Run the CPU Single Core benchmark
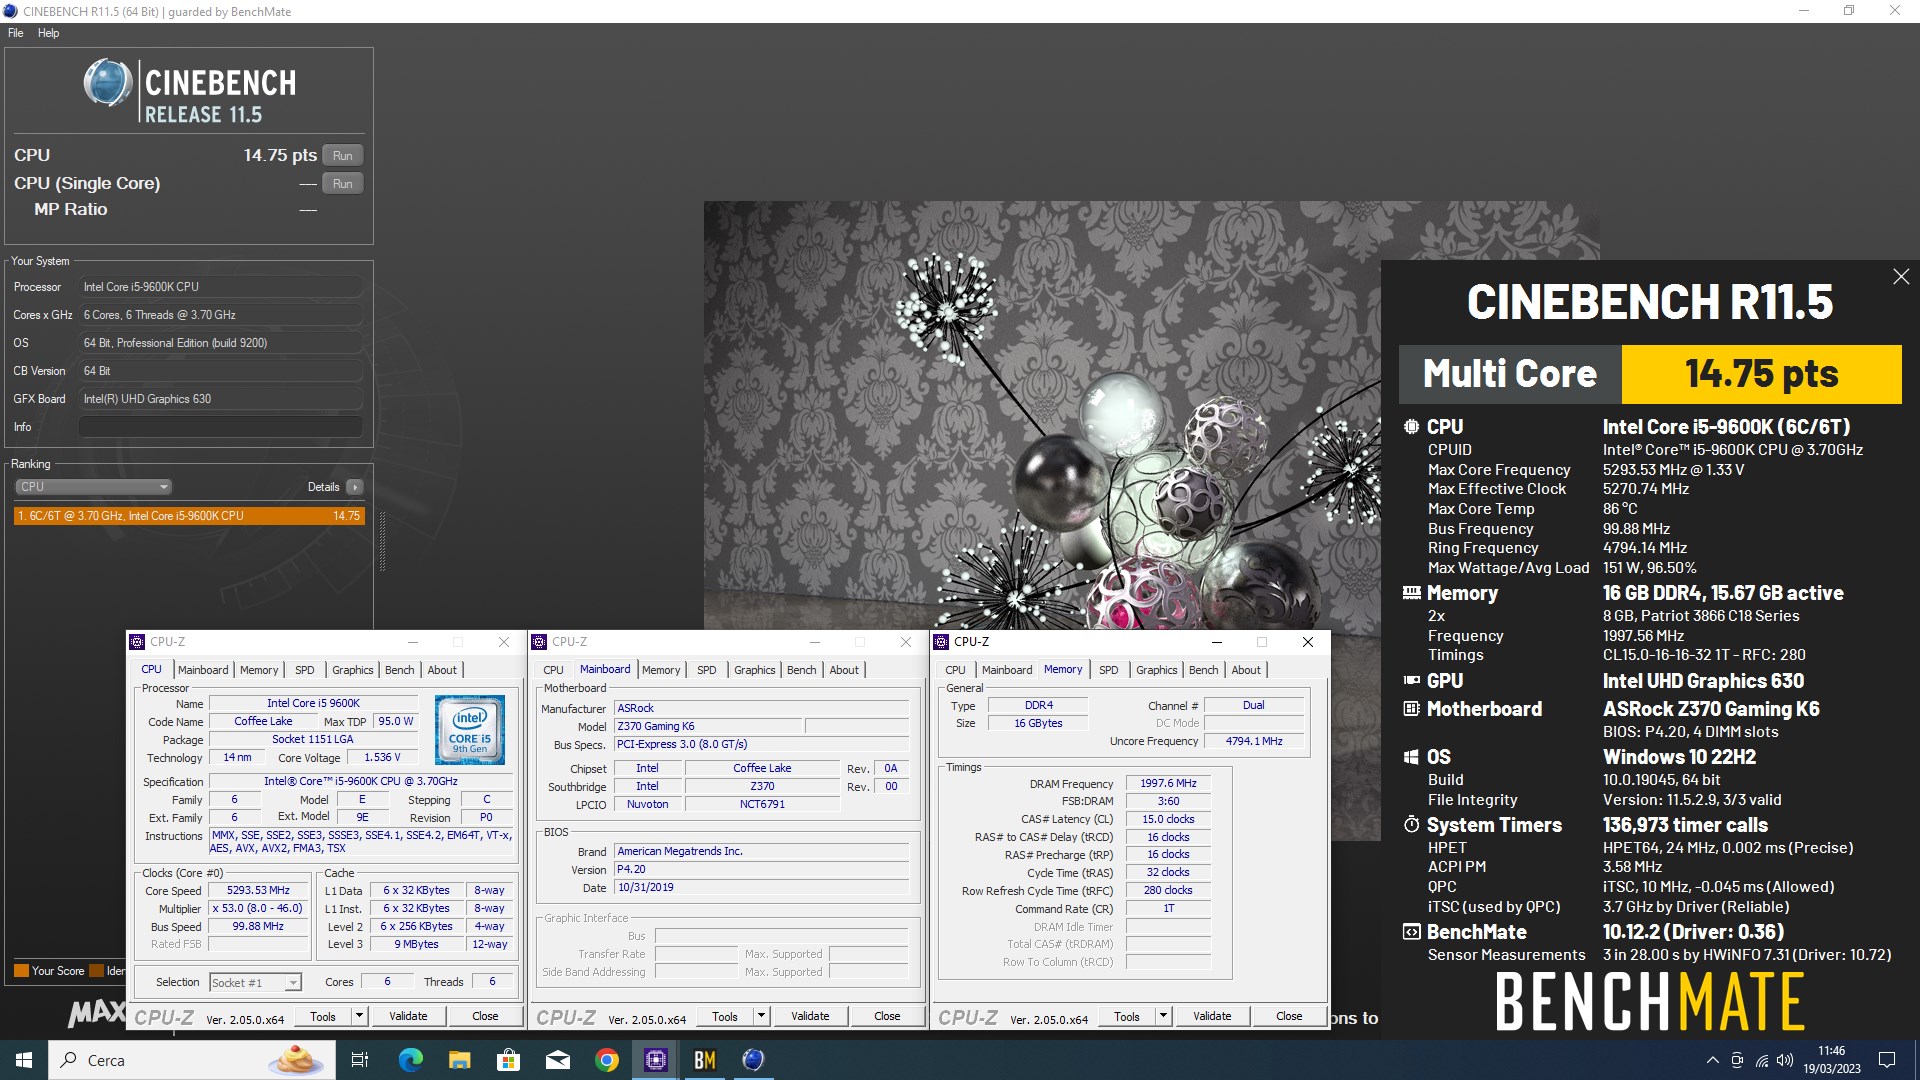This screenshot has height=1080, width=1920. 343,184
